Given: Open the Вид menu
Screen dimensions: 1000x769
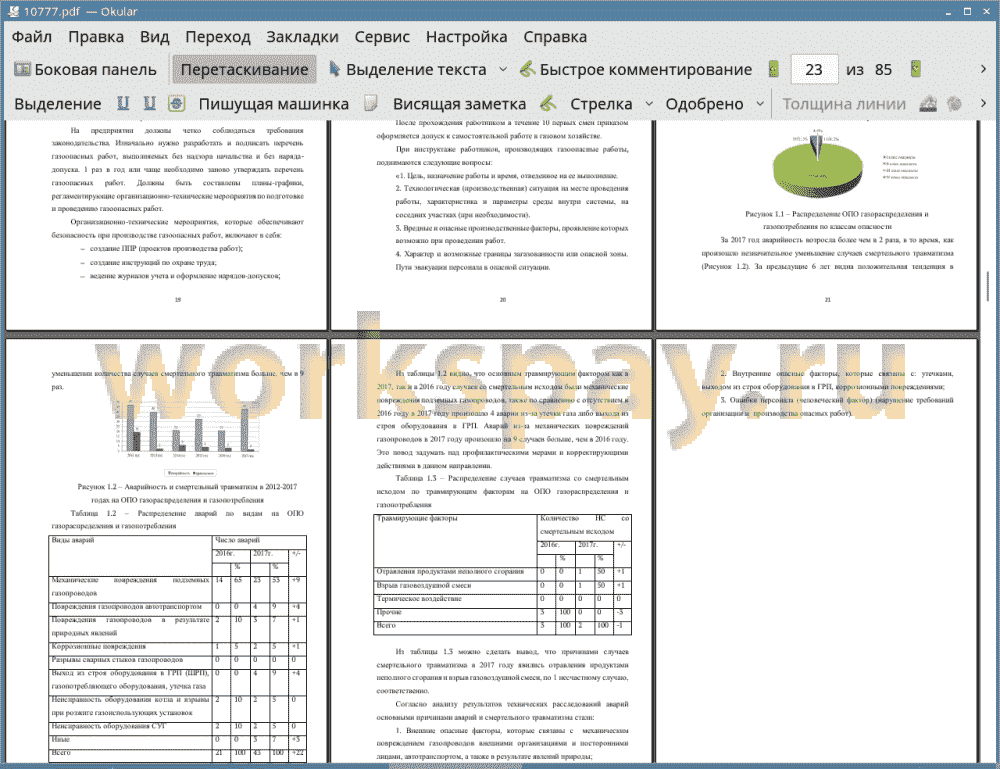Looking at the screenshot, I should pos(154,37).
